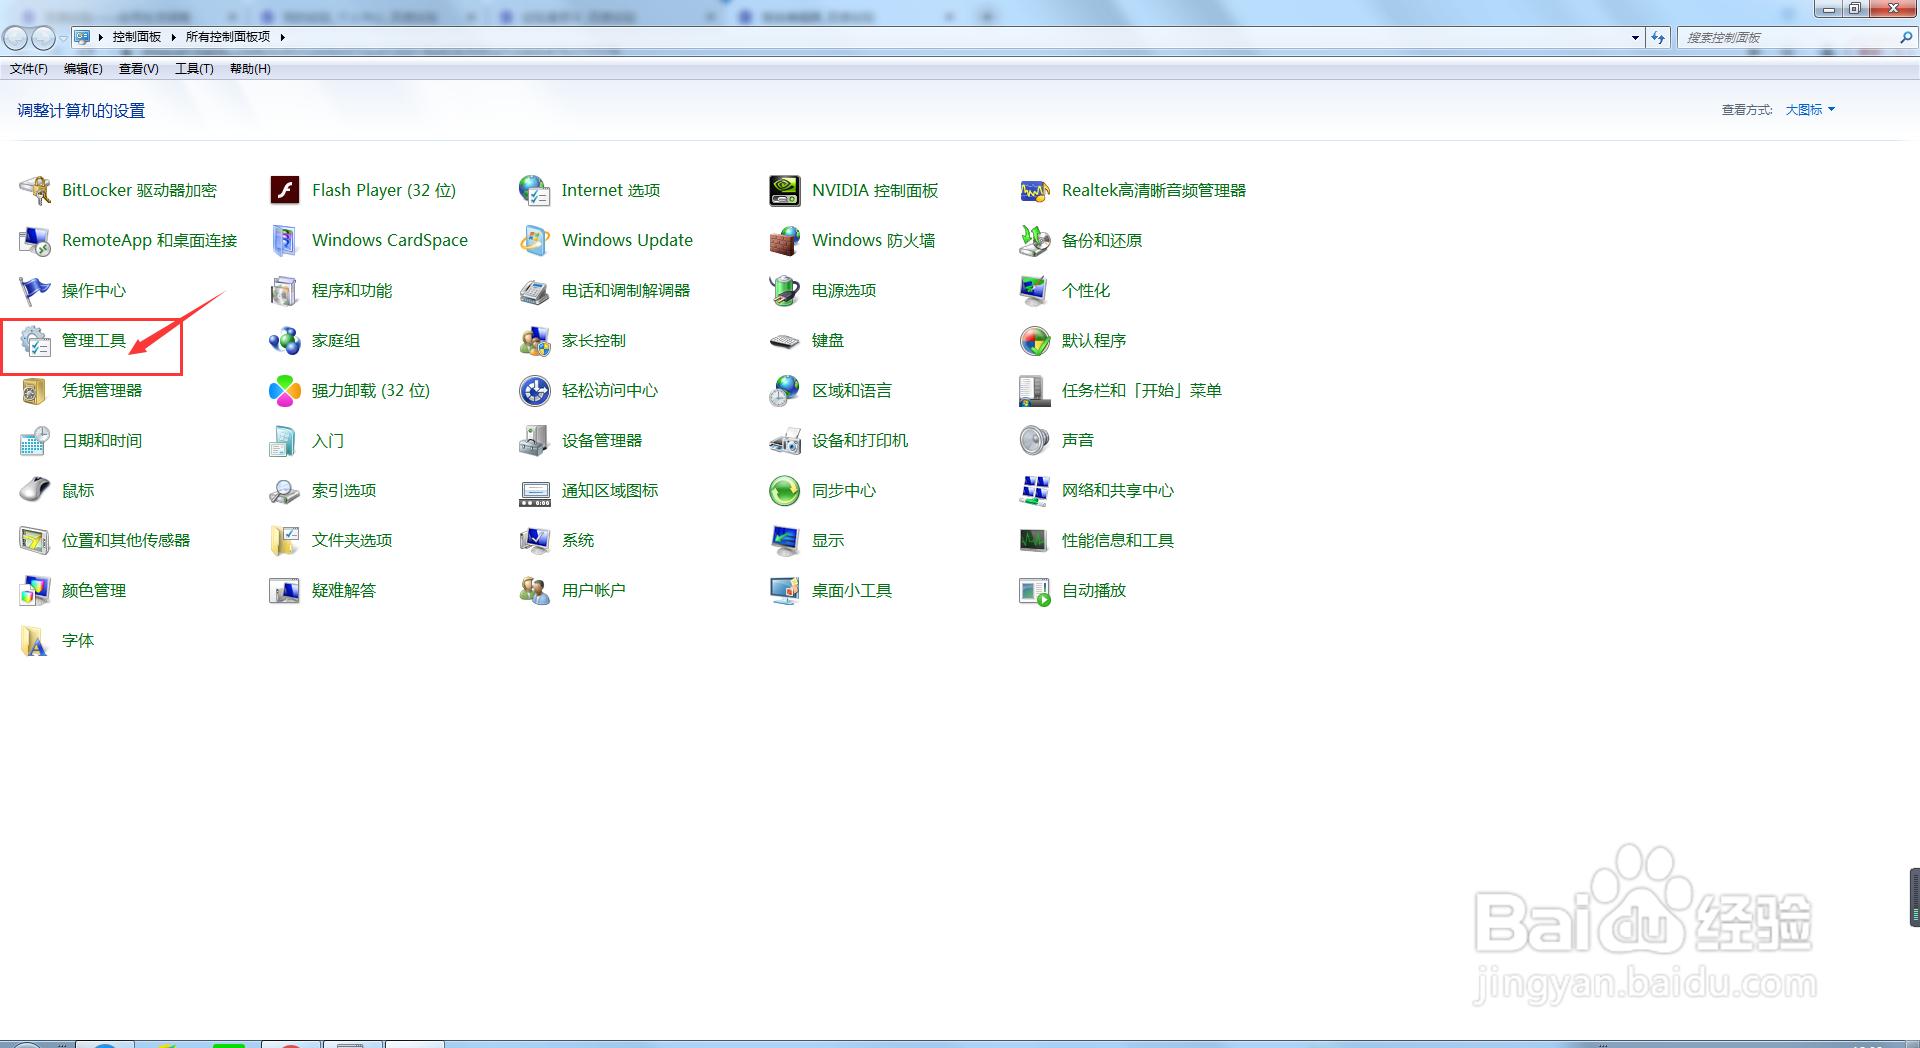Open Windows 防火墙 brick wall icon

click(785, 240)
